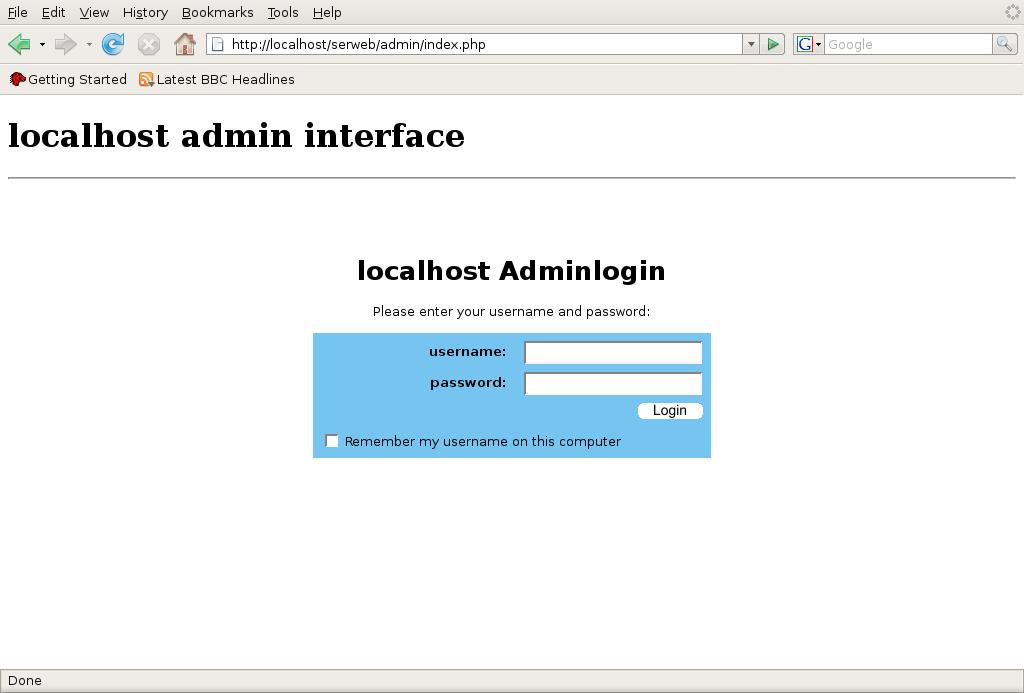Click the Forward arrow navigation icon
The image size is (1024, 693).
[66, 44]
